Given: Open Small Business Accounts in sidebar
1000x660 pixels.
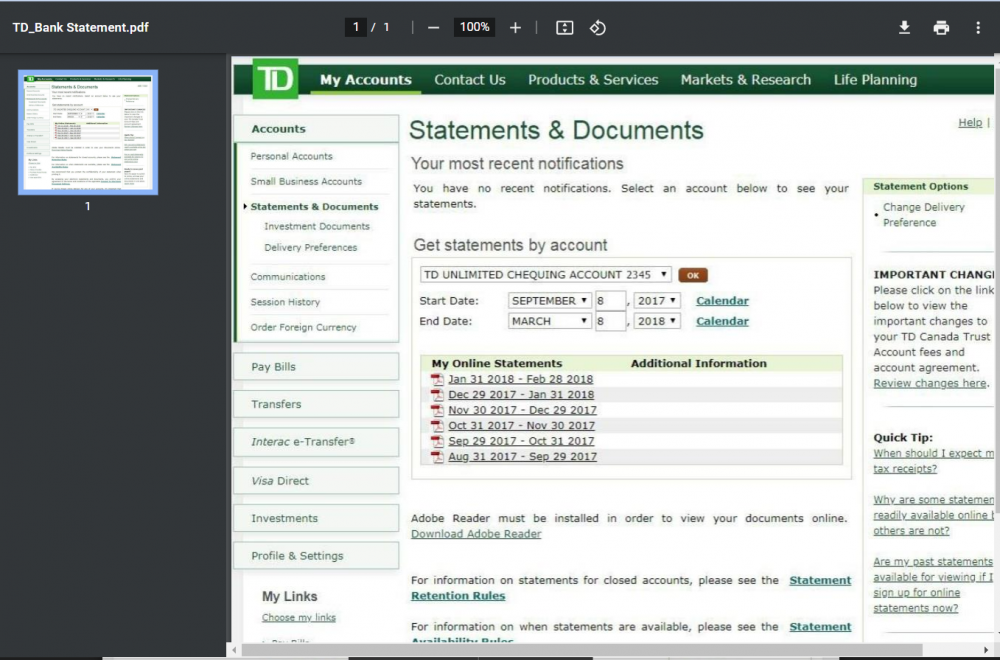Looking at the screenshot, I should point(306,182).
